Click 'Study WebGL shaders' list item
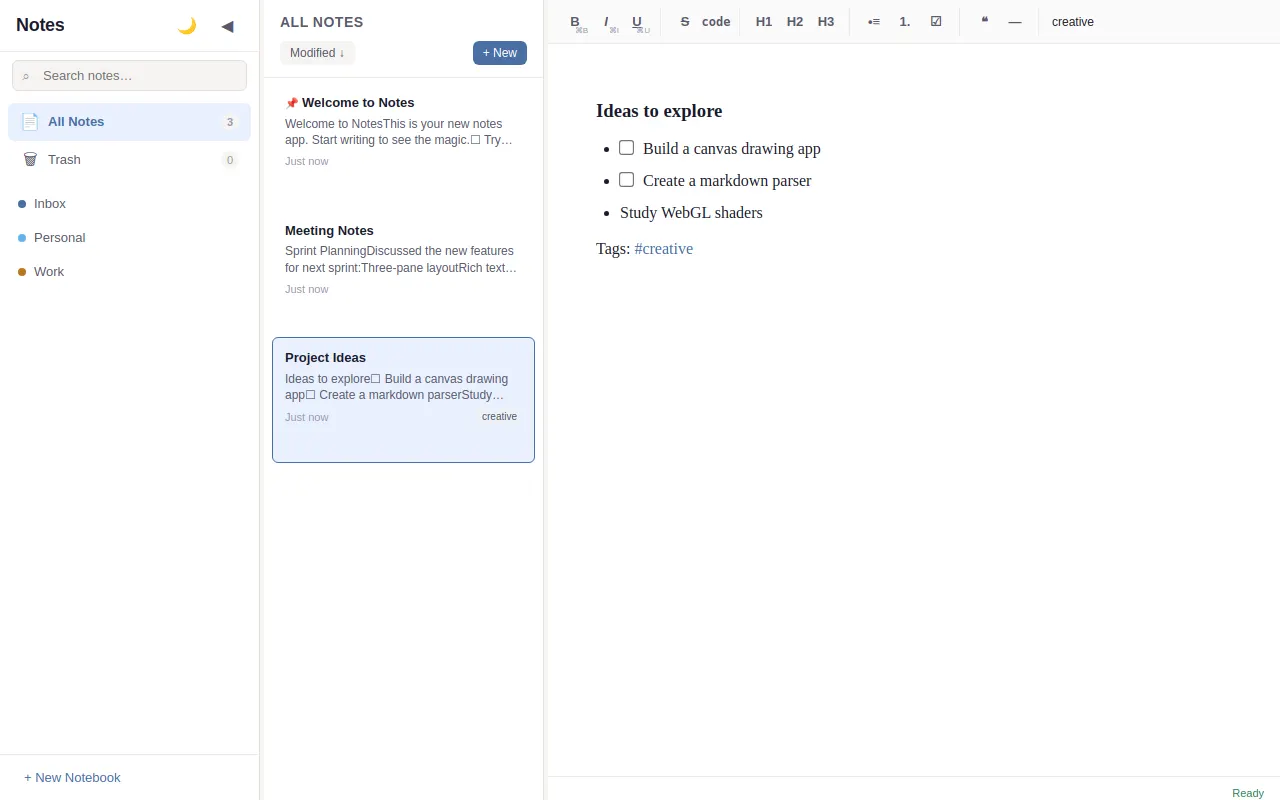Image resolution: width=1280 pixels, height=800 pixels. (691, 213)
